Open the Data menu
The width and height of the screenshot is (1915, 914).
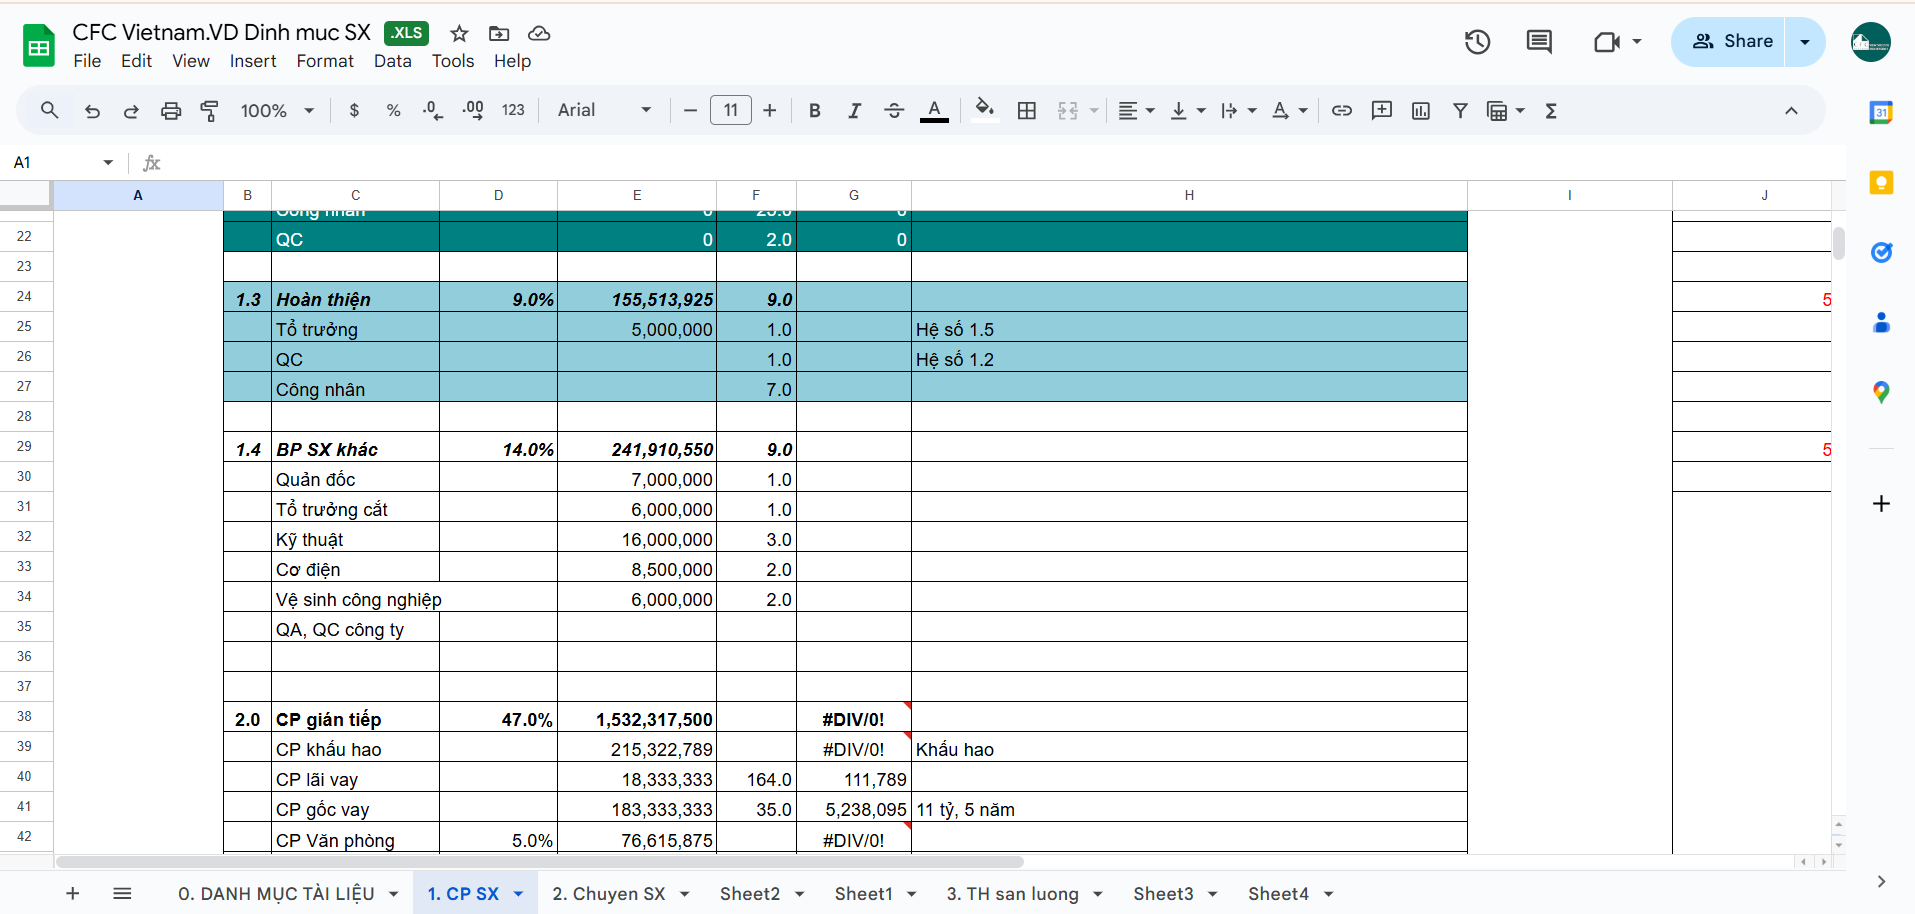click(x=393, y=61)
